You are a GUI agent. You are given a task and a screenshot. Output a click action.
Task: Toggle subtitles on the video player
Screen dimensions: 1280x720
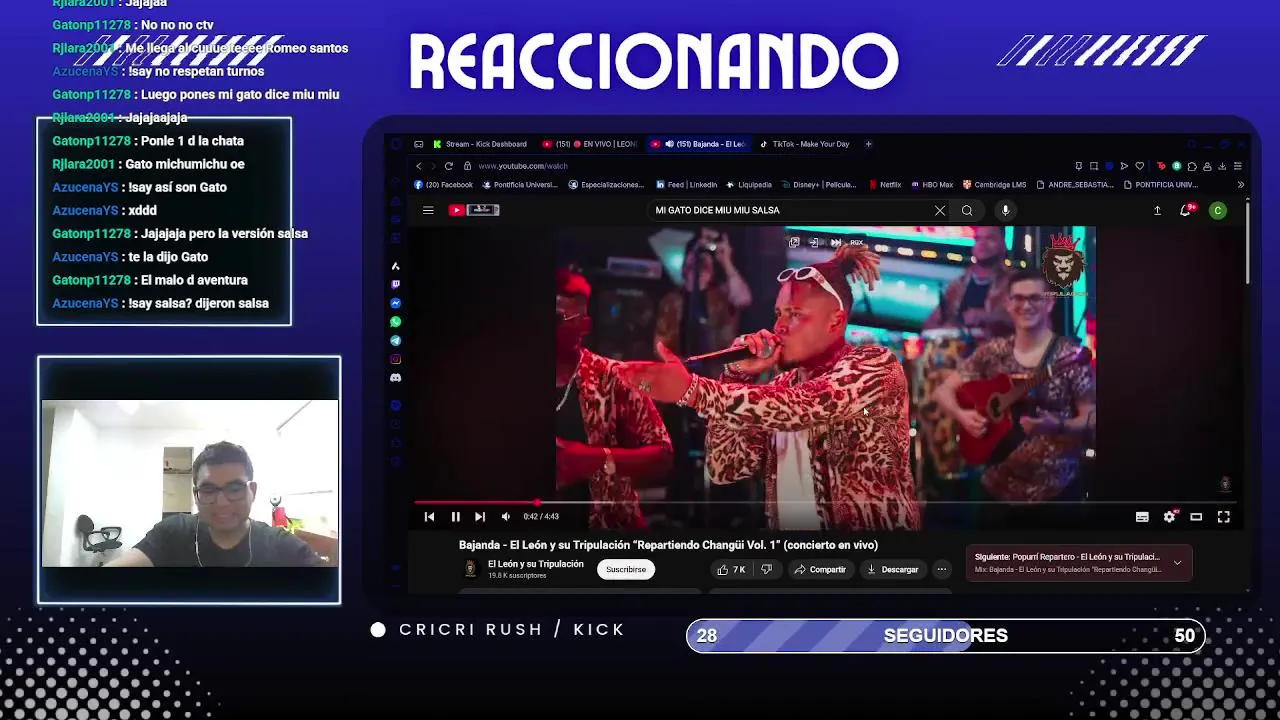pos(1142,516)
